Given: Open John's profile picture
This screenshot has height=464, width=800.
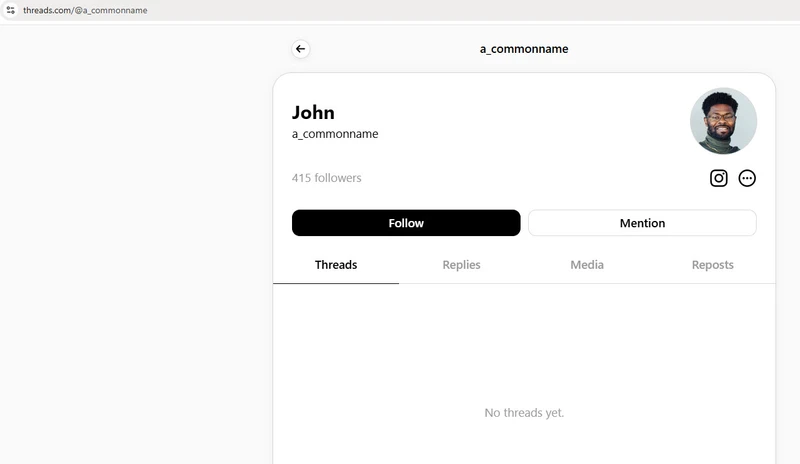Looking at the screenshot, I should click(x=723, y=121).
